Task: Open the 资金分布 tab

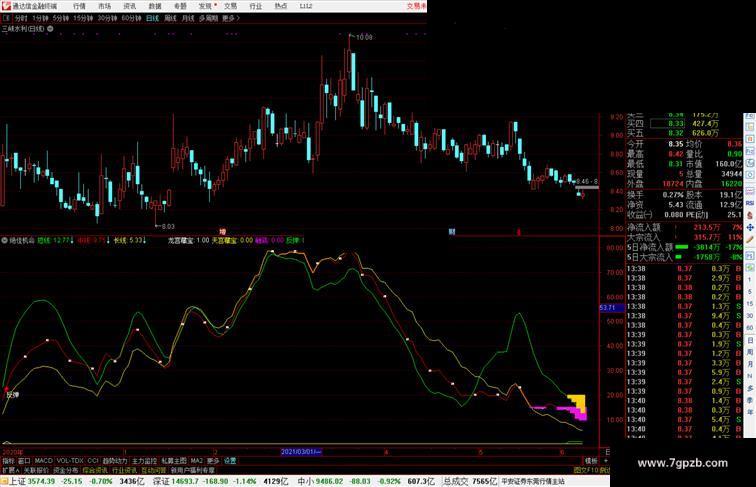Action: [66, 470]
